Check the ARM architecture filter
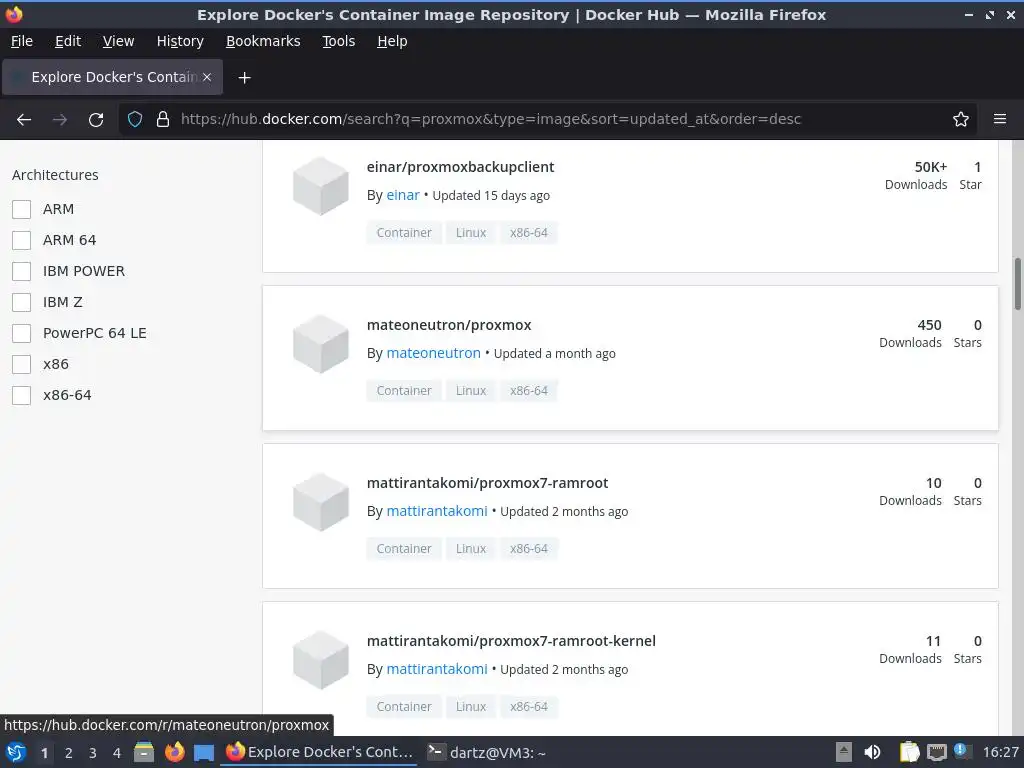This screenshot has height=768, width=1024. click(x=22, y=209)
